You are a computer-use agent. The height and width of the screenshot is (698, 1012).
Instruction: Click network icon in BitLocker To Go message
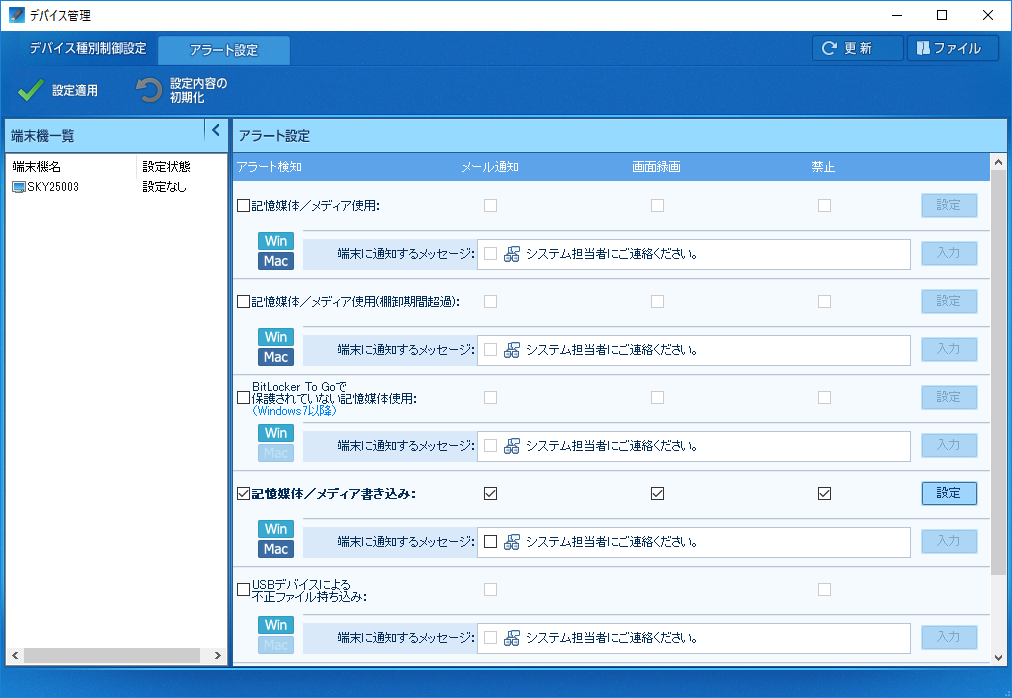[512, 446]
